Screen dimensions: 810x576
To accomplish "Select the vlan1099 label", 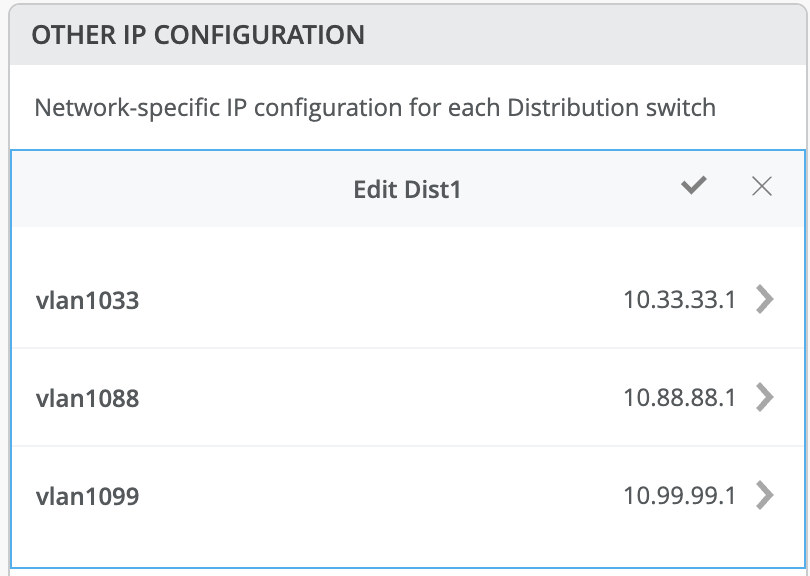I will [87, 496].
